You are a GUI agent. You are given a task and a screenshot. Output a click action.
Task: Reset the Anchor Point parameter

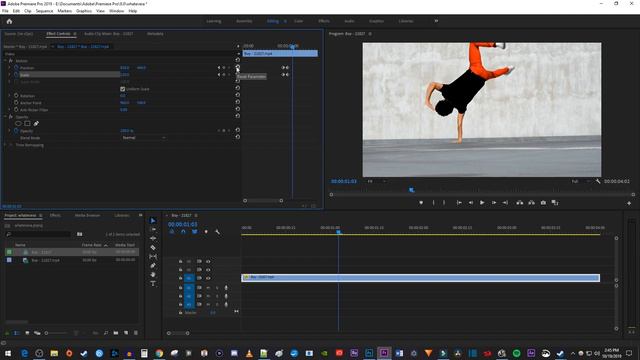[x=238, y=102]
